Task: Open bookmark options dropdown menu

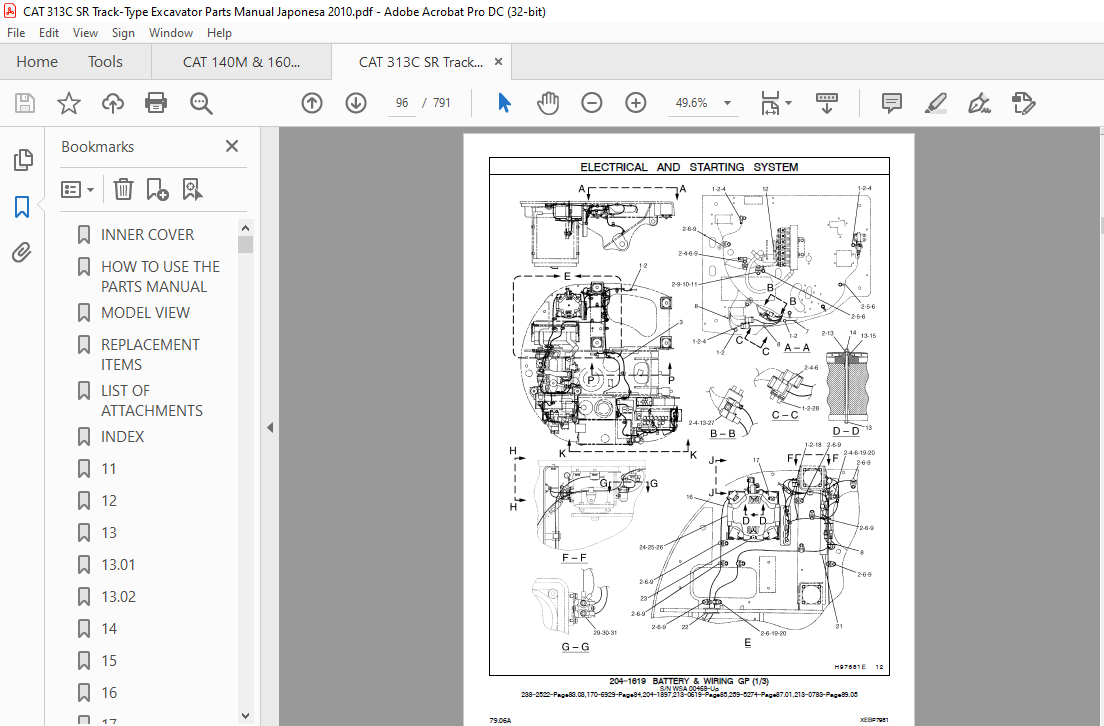Action: (x=77, y=189)
